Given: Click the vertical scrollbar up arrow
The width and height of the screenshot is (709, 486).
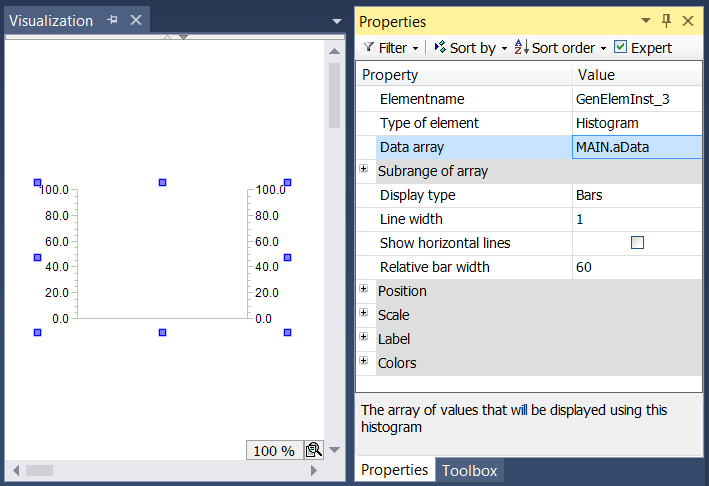Looking at the screenshot, I should (x=335, y=51).
